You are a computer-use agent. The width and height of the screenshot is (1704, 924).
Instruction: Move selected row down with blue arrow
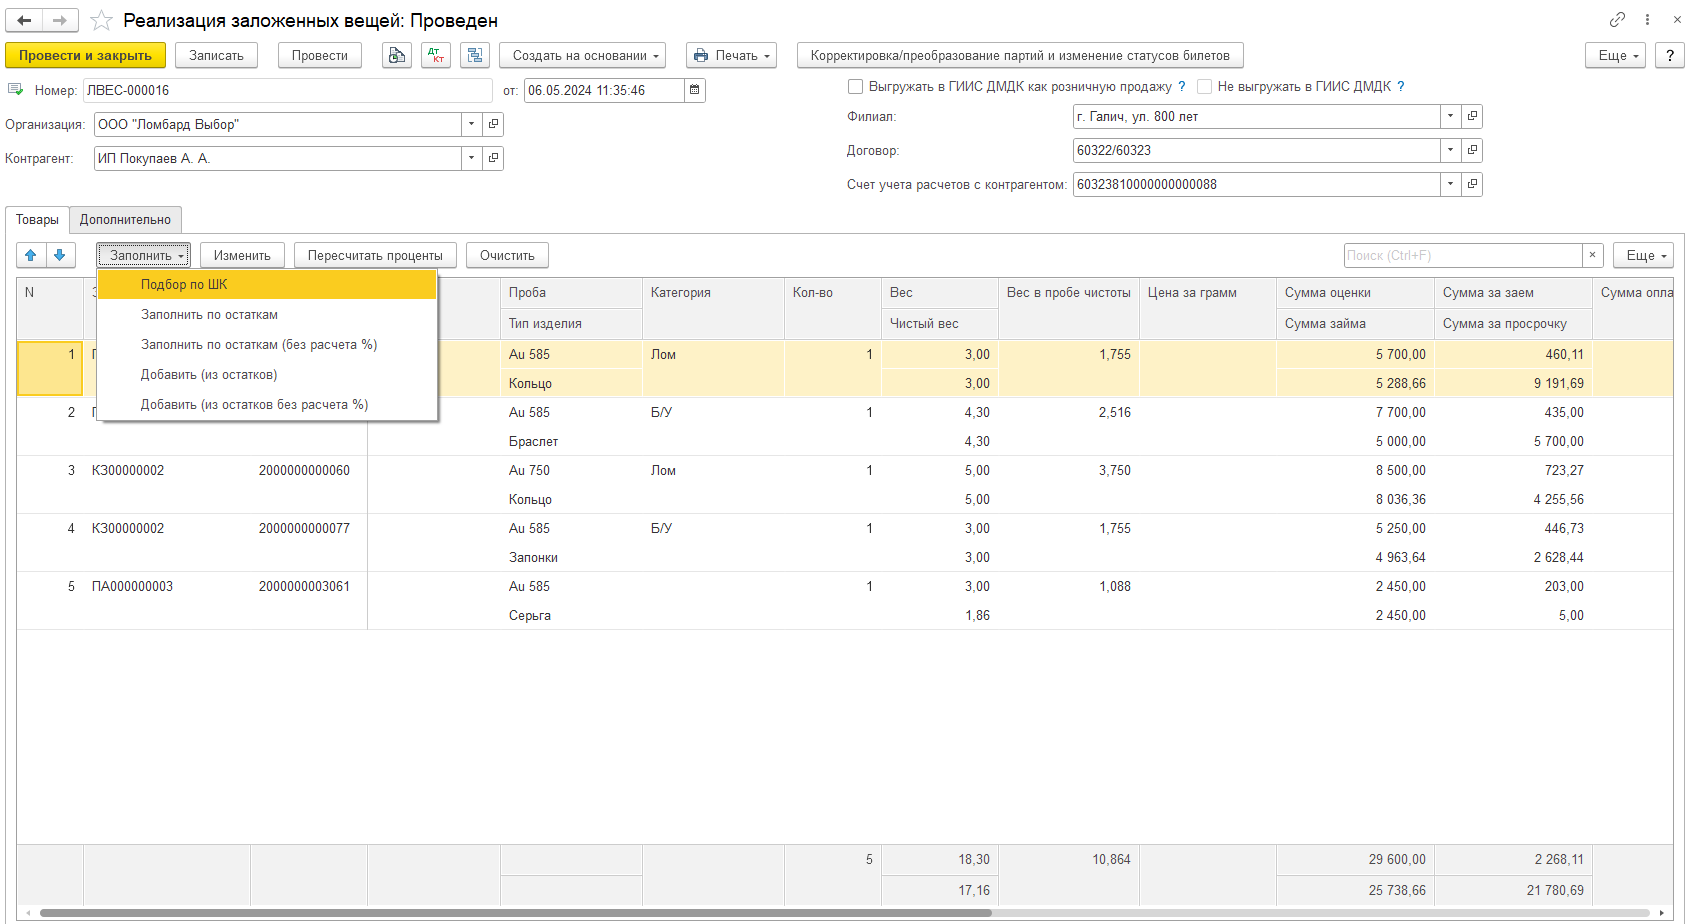click(x=60, y=255)
